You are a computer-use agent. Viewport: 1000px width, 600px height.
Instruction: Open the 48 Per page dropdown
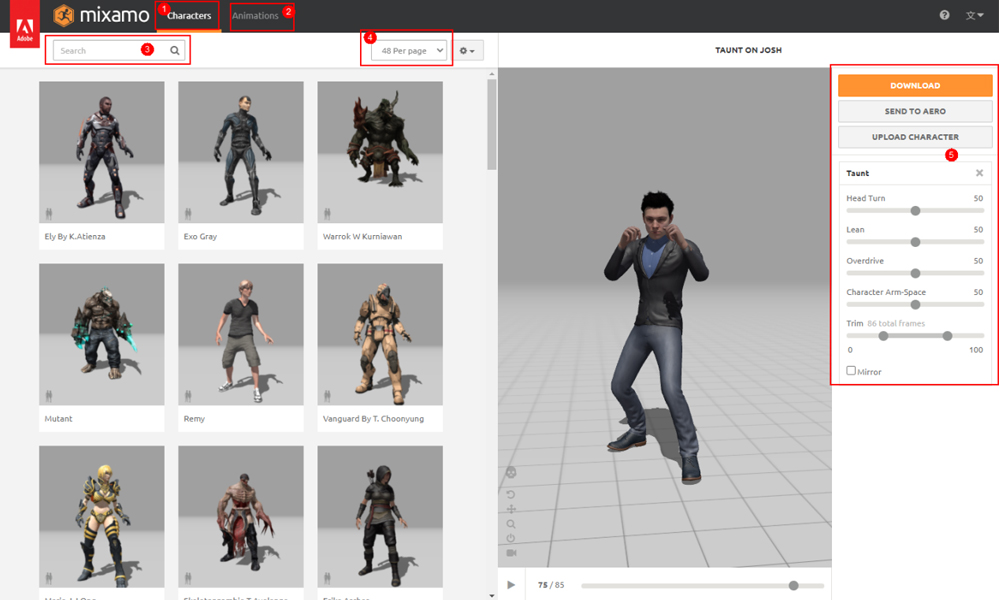408,50
